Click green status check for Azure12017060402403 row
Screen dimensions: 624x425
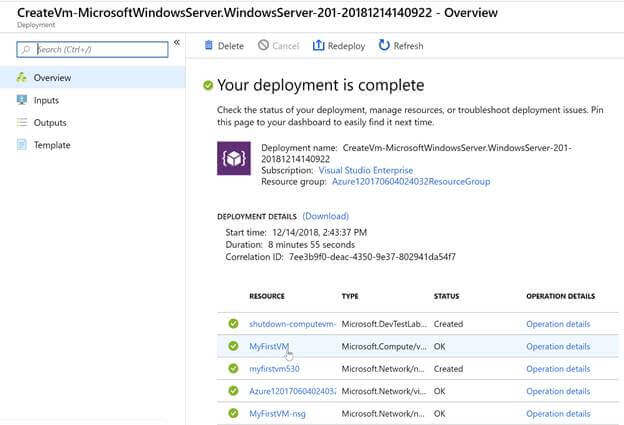pyautogui.click(x=233, y=391)
